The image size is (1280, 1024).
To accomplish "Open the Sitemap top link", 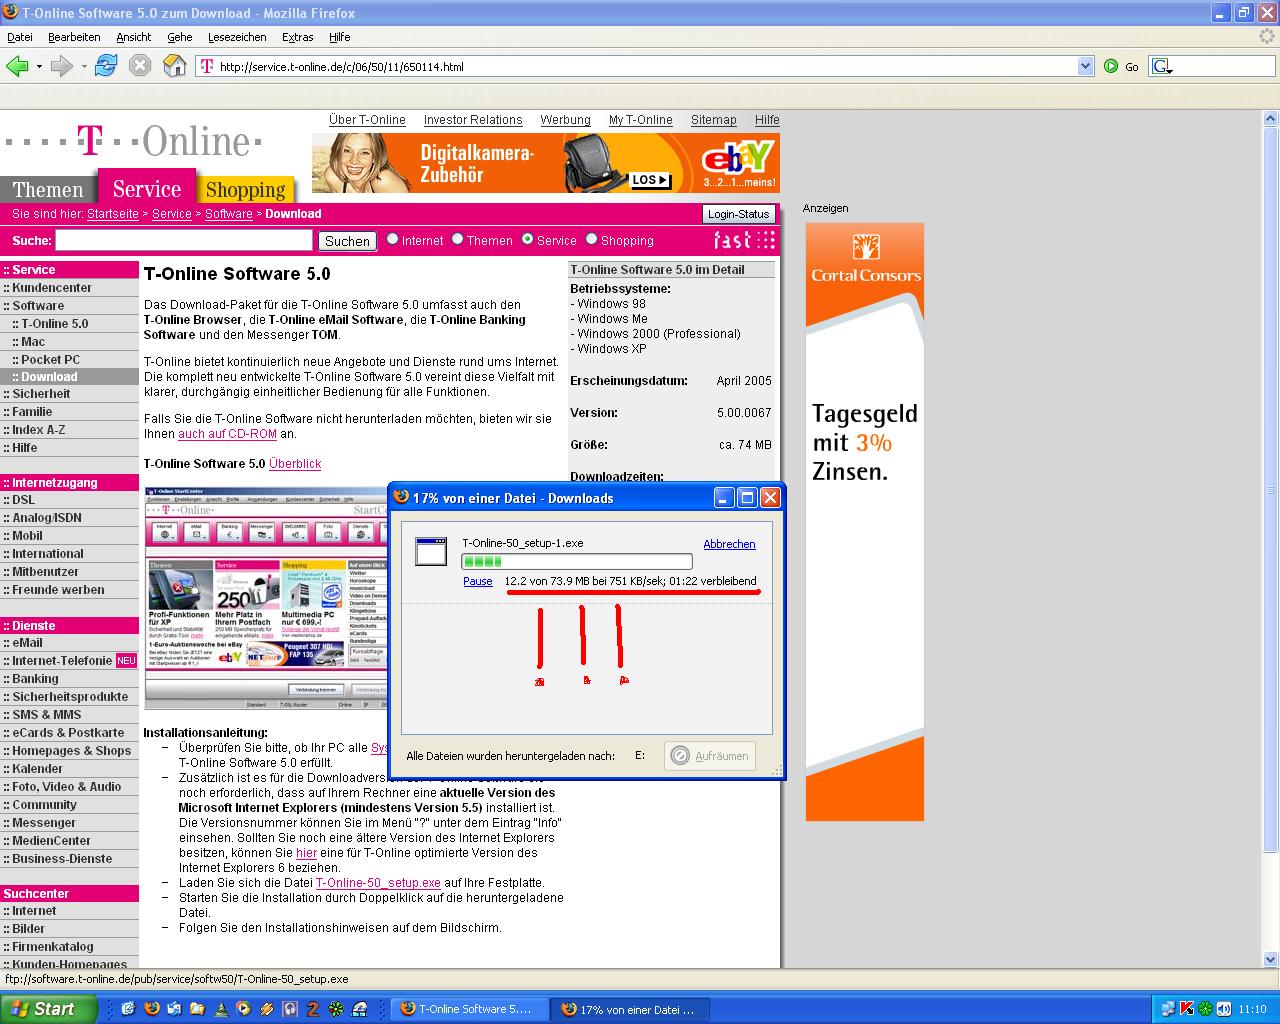I will coord(713,120).
